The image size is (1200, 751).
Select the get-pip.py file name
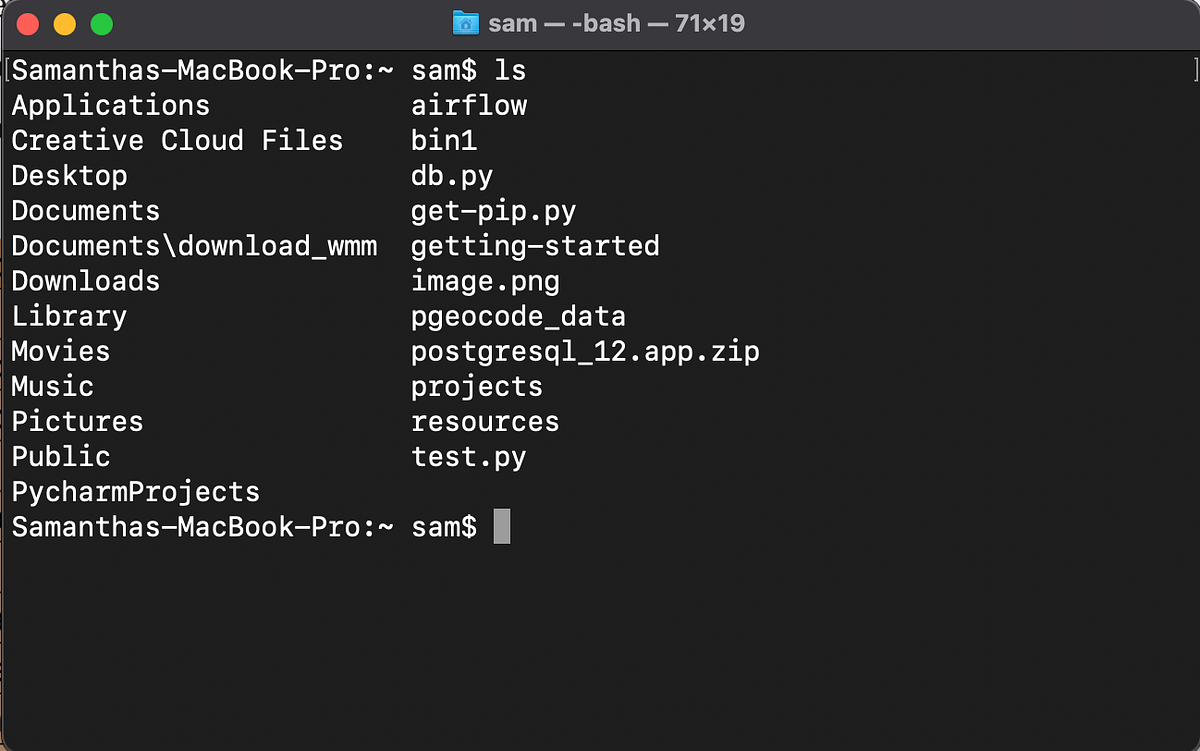494,211
